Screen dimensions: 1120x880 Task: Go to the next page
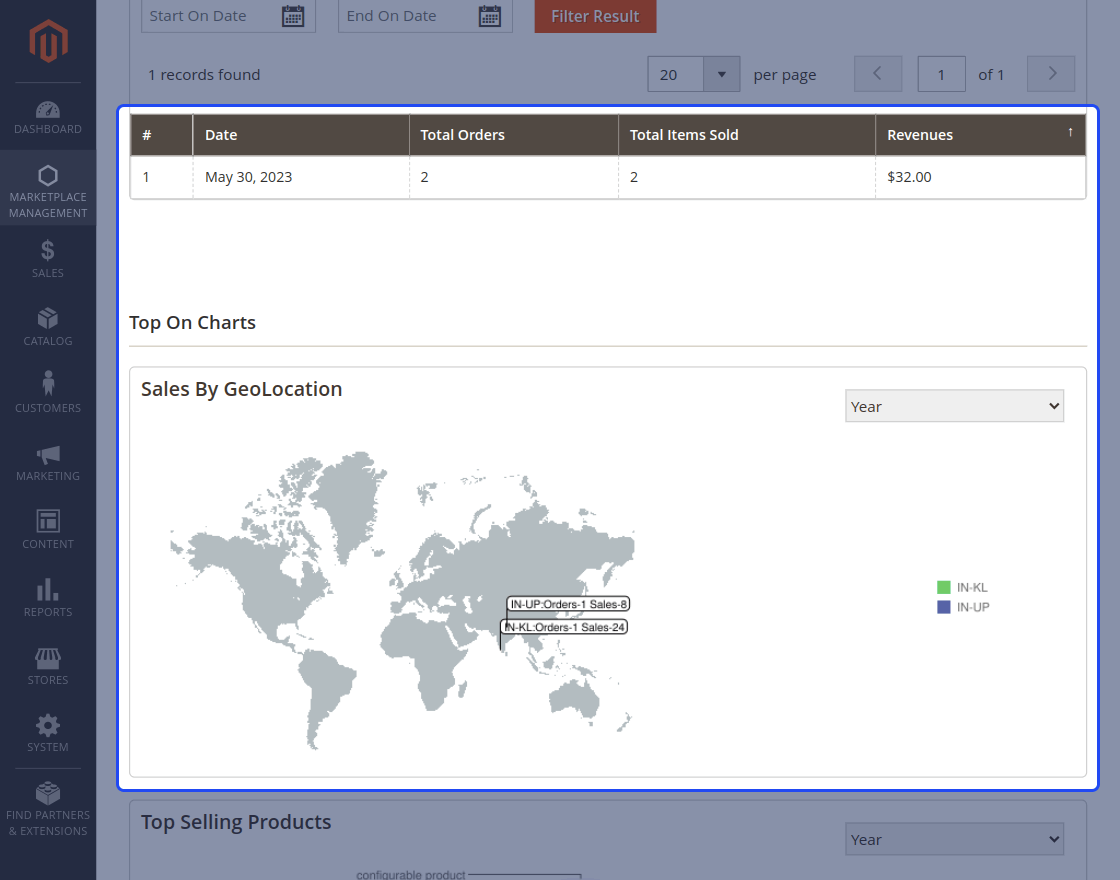(1051, 74)
